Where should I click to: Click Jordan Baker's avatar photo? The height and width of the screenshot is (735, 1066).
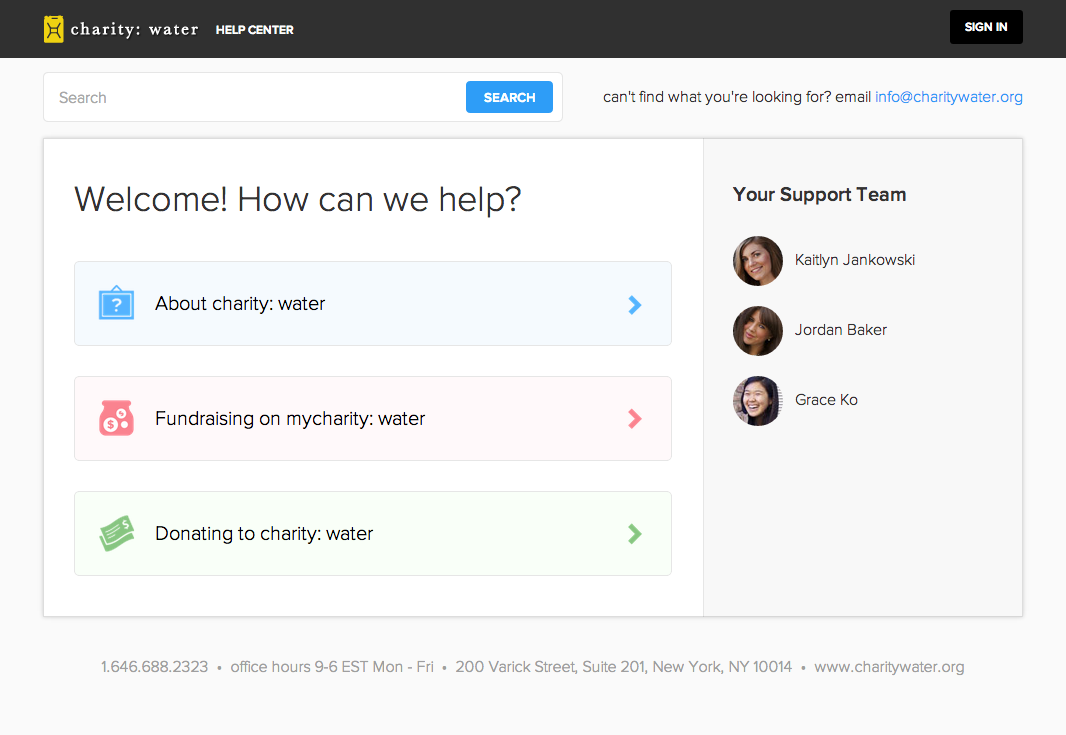tap(757, 330)
